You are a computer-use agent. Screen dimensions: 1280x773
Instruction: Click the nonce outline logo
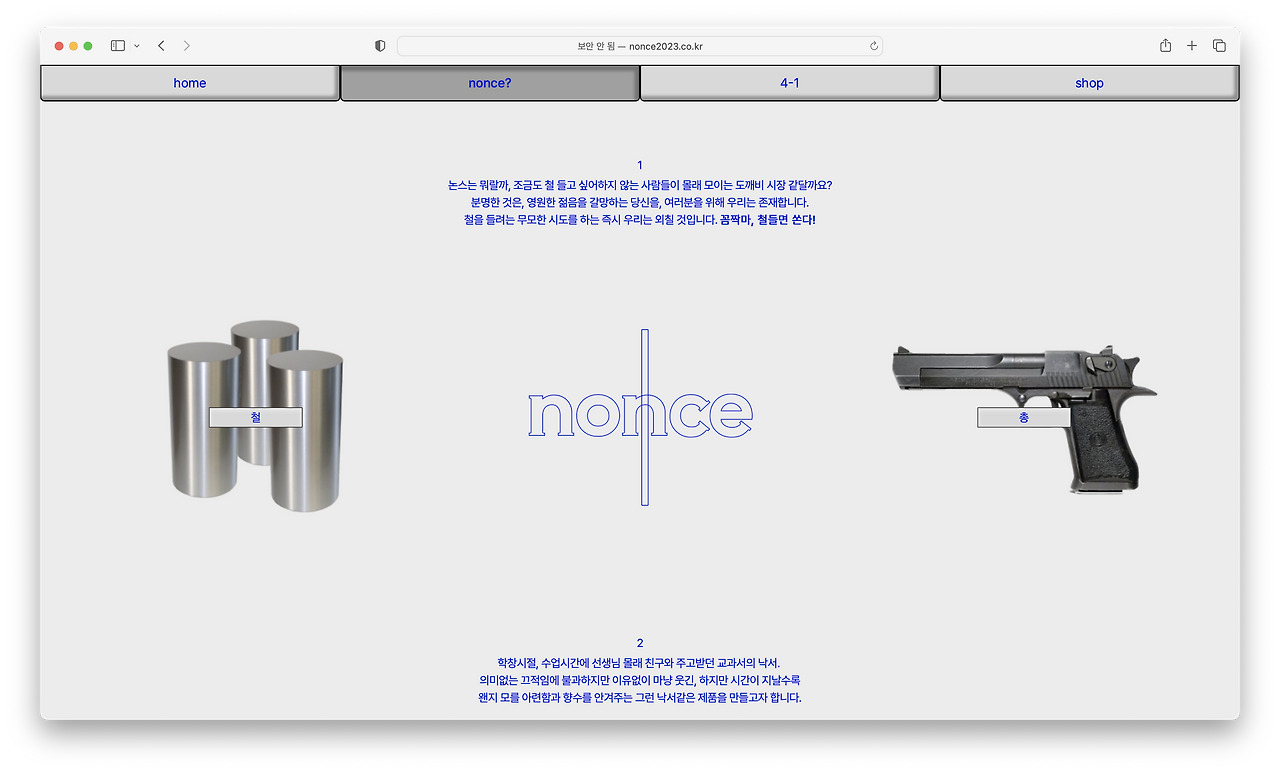point(640,416)
